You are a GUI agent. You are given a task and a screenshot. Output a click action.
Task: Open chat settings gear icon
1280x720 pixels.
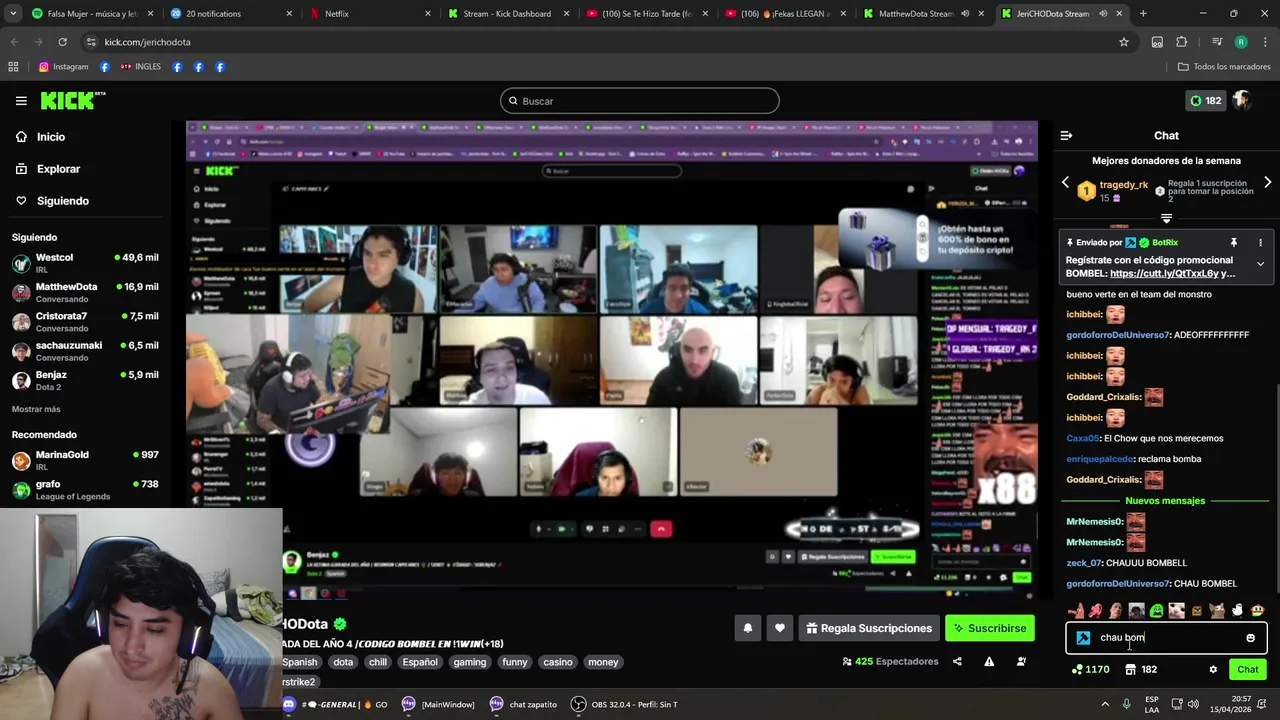[1213, 670]
